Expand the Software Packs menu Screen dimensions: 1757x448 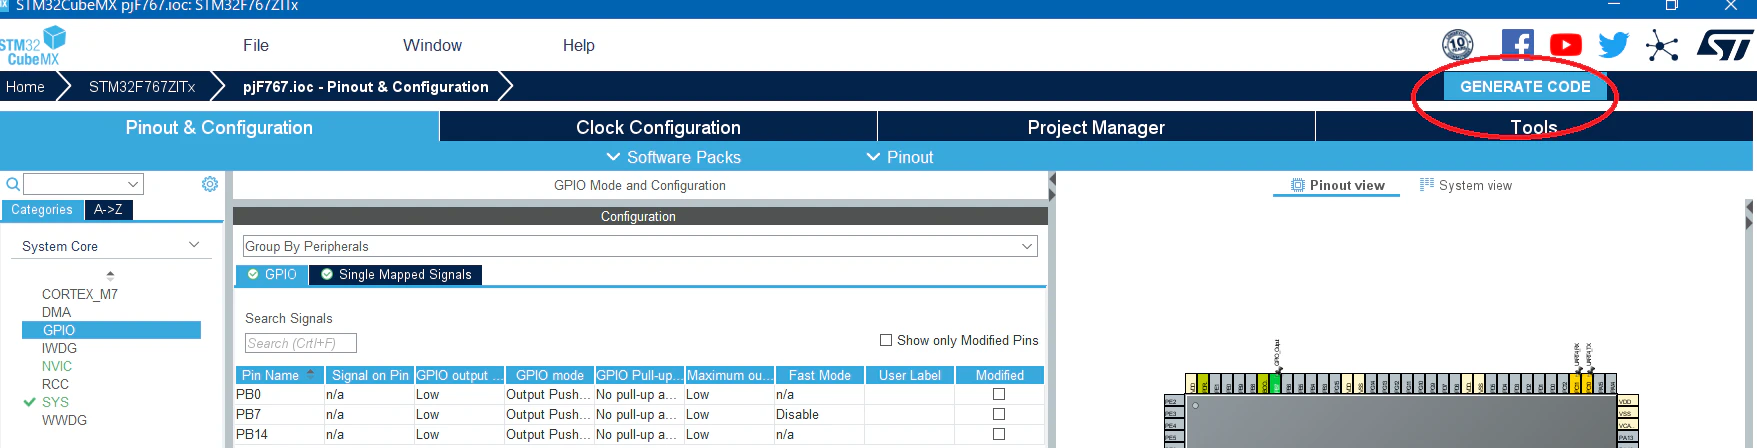(674, 157)
